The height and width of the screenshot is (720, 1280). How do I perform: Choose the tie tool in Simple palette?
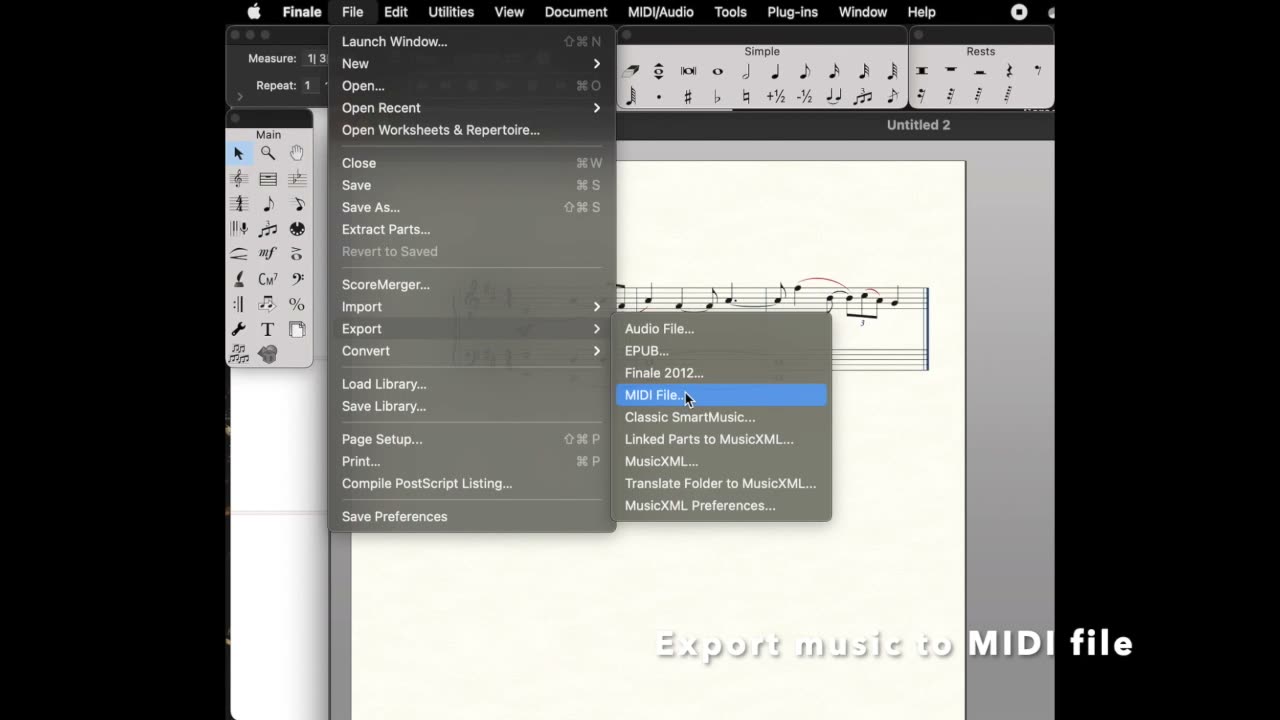tap(834, 97)
